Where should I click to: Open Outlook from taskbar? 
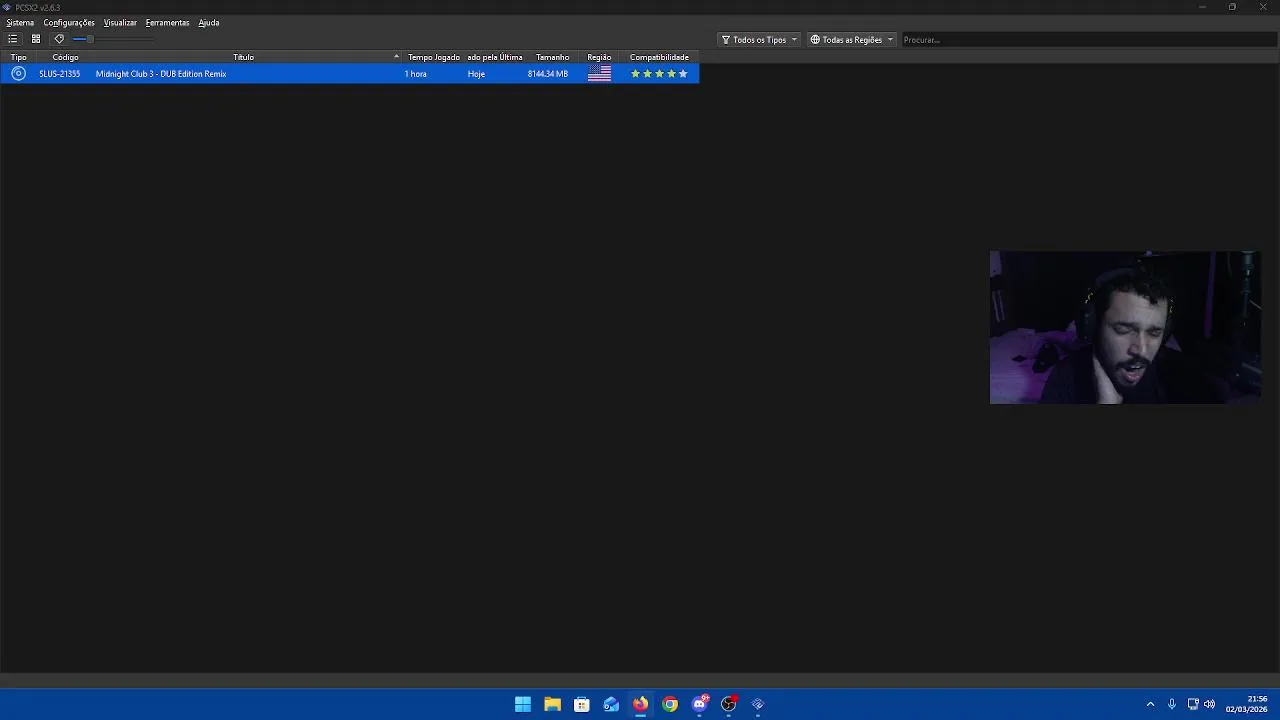[611, 704]
